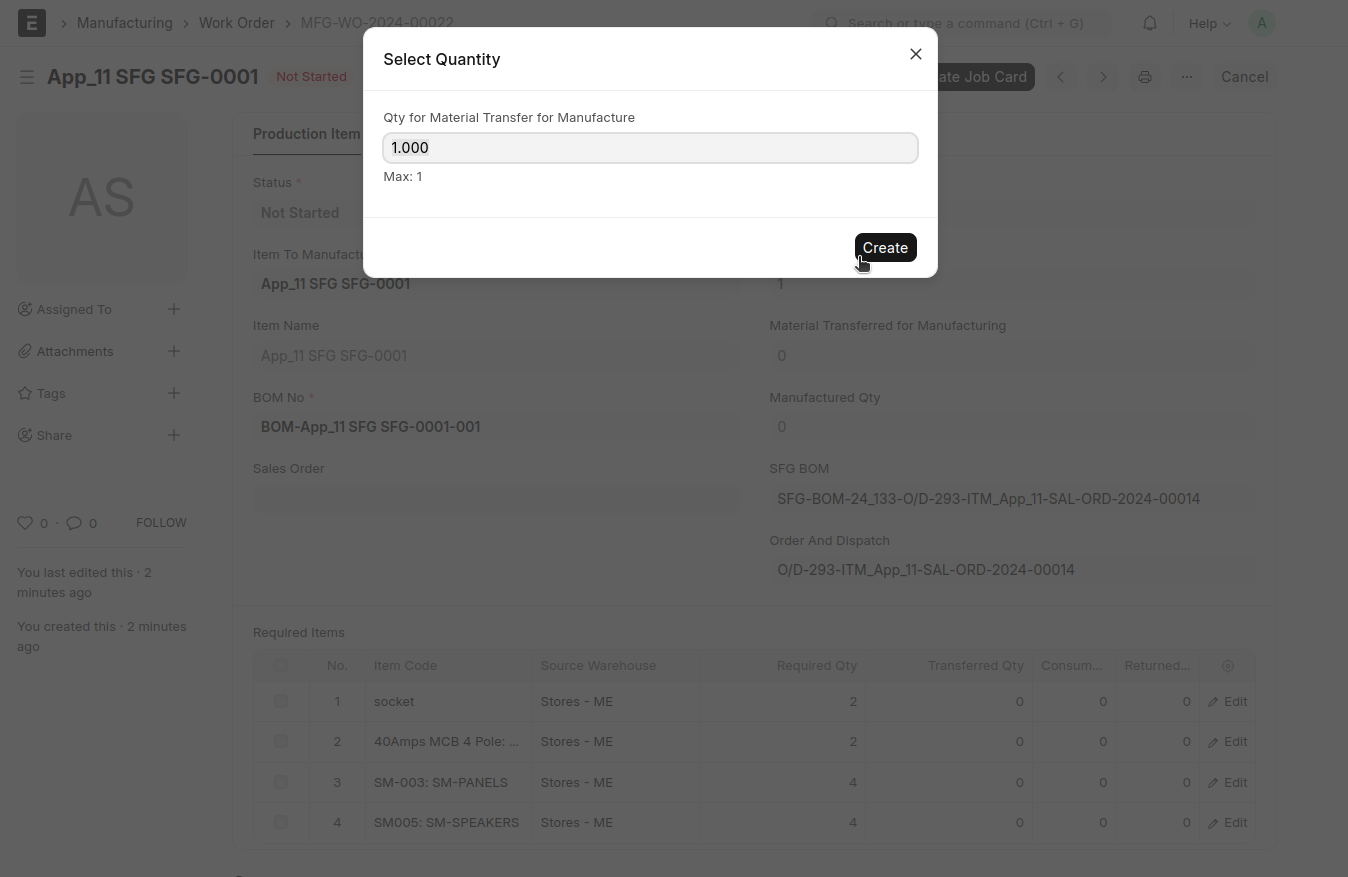Open the notifications bell
The width and height of the screenshot is (1348, 877).
pyautogui.click(x=1150, y=23)
